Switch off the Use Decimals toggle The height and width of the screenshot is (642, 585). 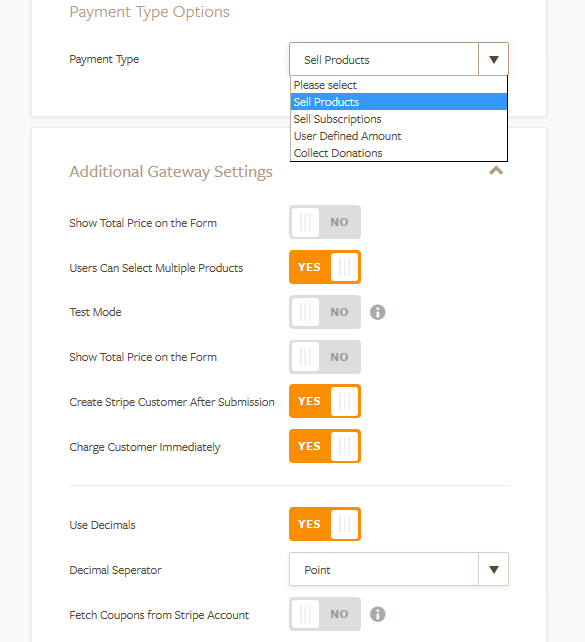click(325, 524)
